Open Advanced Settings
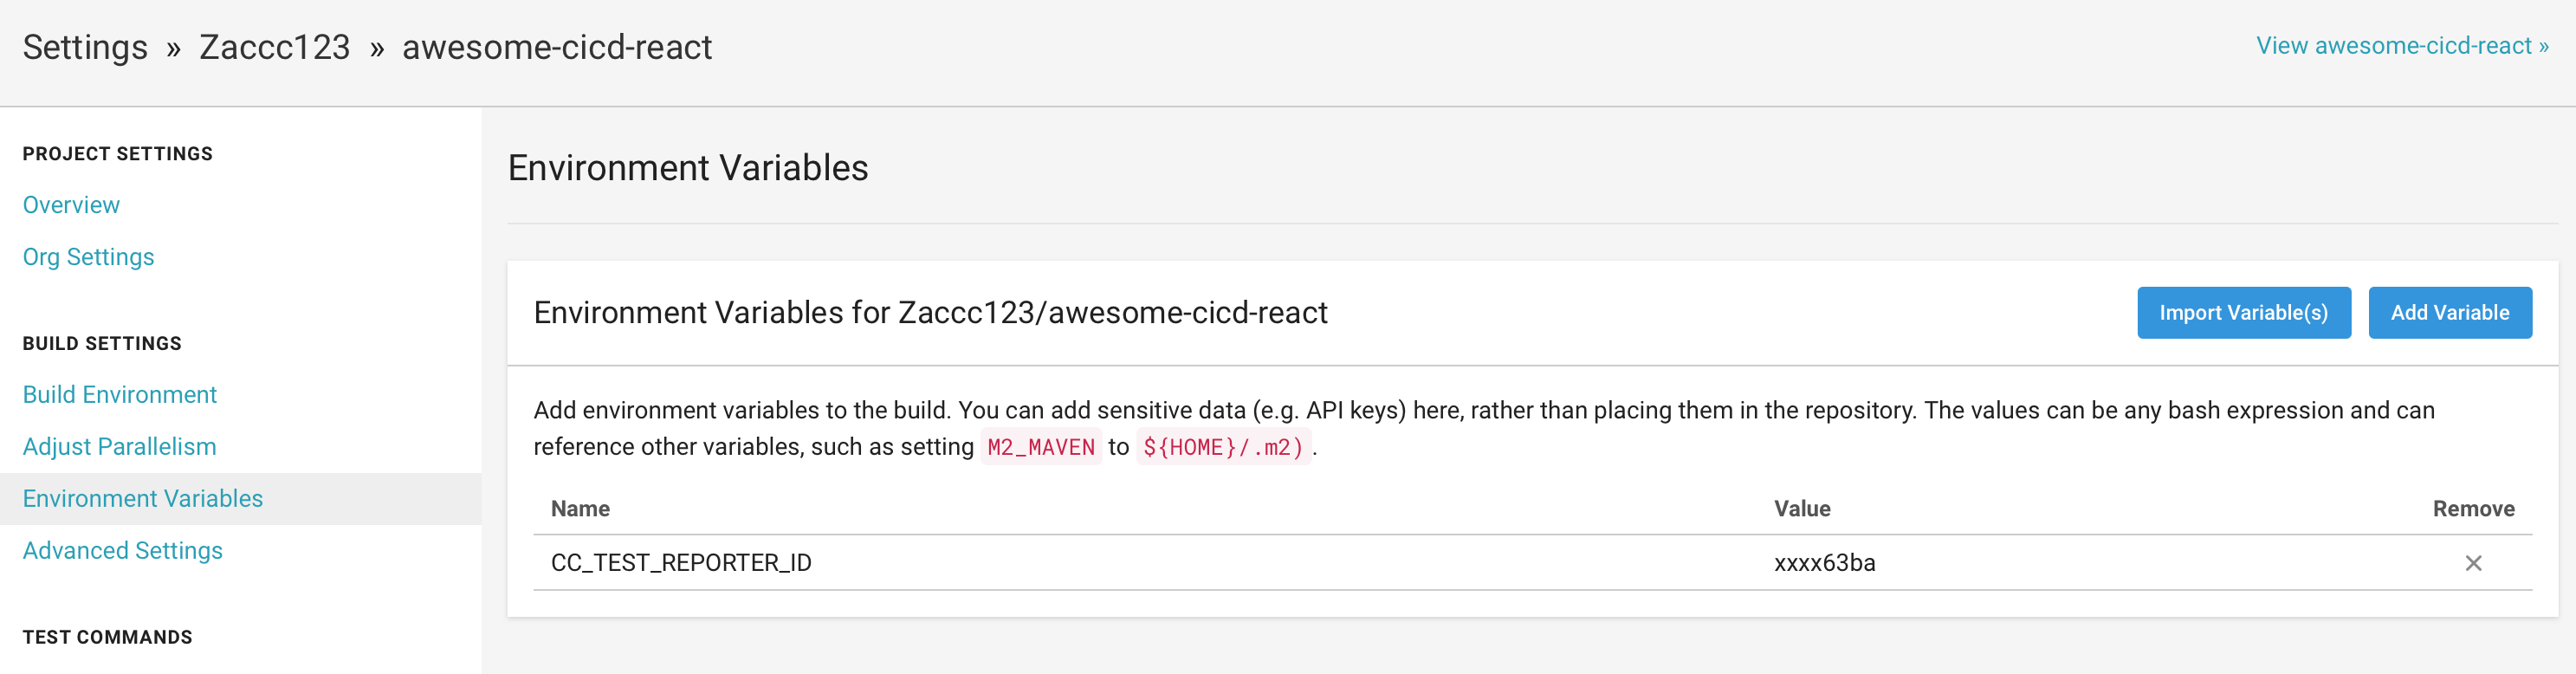Screen dimensions: 2576x674 click(x=122, y=550)
